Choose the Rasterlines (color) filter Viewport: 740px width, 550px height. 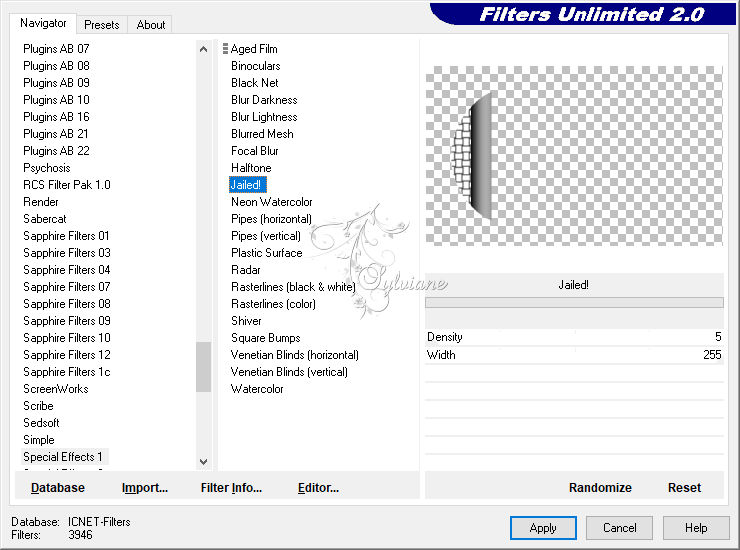coord(273,304)
